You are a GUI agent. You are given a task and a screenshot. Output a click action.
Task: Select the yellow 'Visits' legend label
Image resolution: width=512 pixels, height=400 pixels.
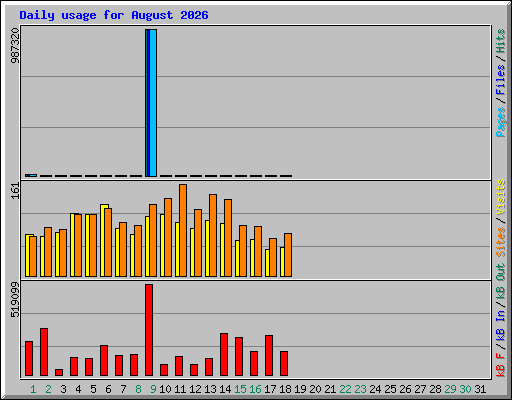tap(500, 198)
